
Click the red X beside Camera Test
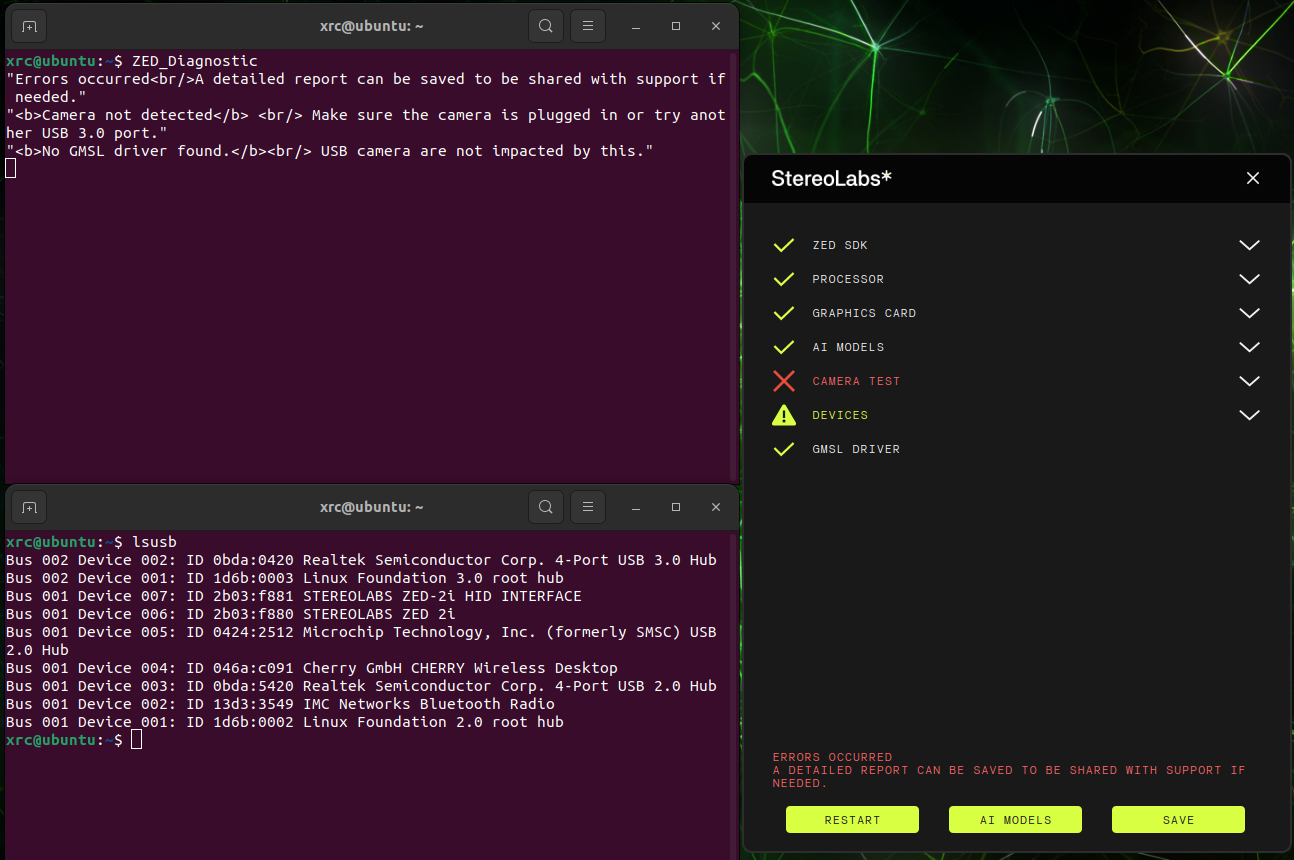click(x=784, y=381)
